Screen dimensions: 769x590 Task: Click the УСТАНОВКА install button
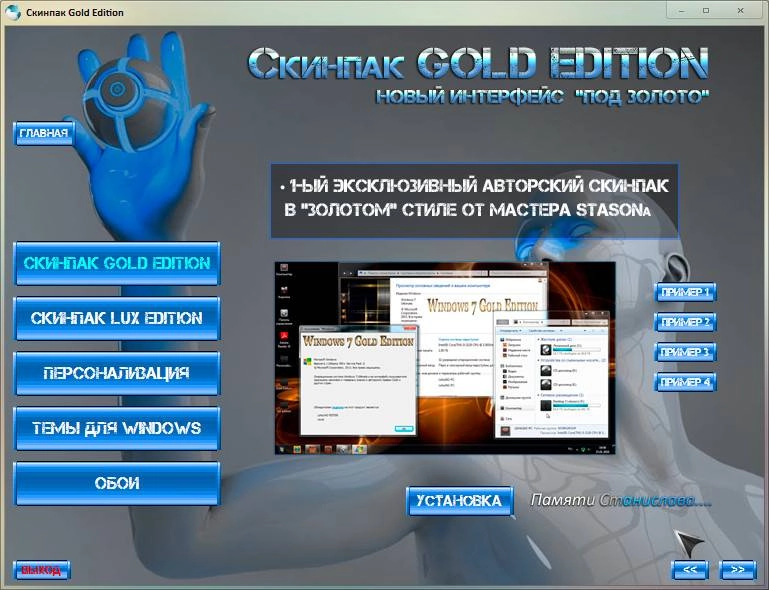coord(460,501)
